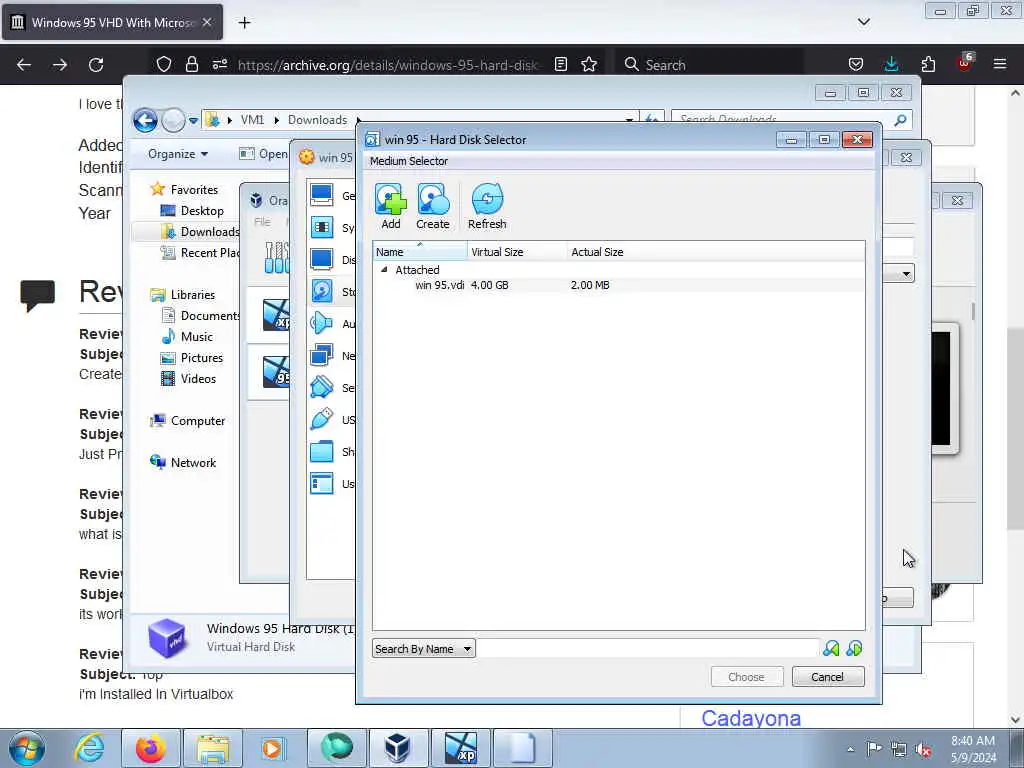The width and height of the screenshot is (1024, 768).
Task: Click the Firefox Search box
Action: coord(711,65)
